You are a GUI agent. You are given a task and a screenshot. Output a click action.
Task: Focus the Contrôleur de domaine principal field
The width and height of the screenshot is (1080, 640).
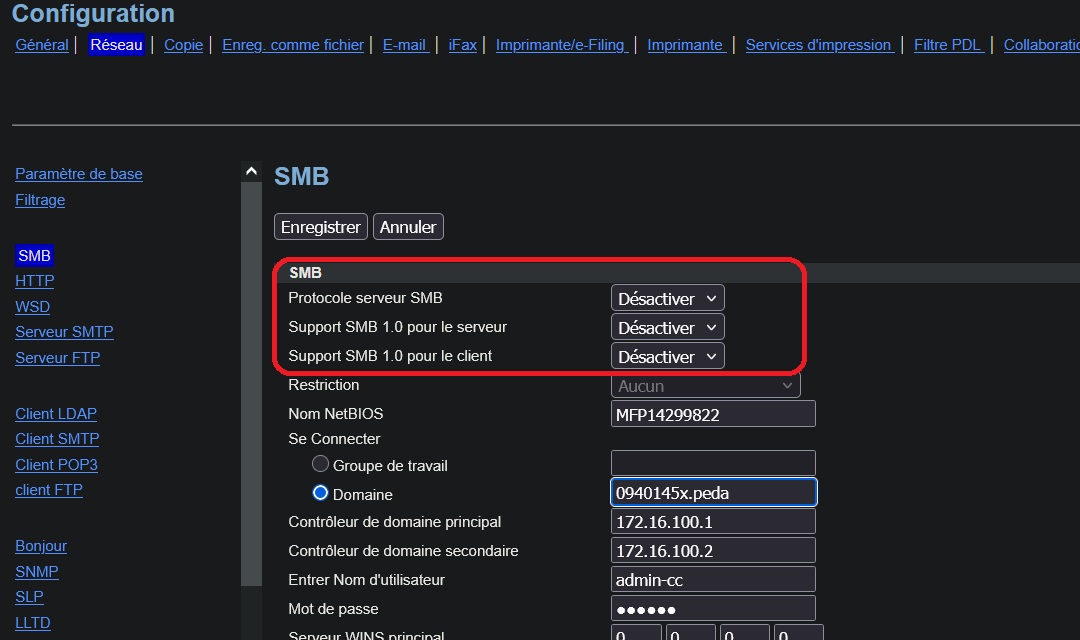(713, 522)
